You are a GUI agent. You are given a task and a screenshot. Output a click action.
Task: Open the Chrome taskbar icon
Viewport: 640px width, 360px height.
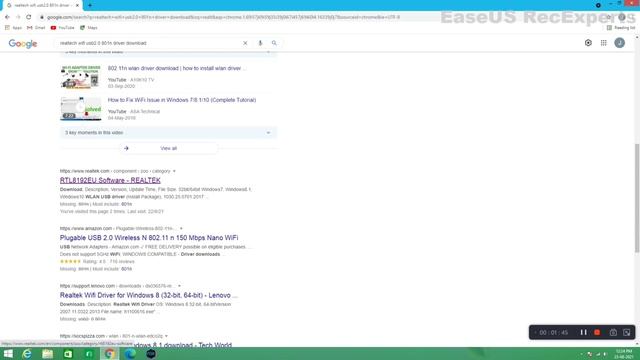[x=109, y=354]
